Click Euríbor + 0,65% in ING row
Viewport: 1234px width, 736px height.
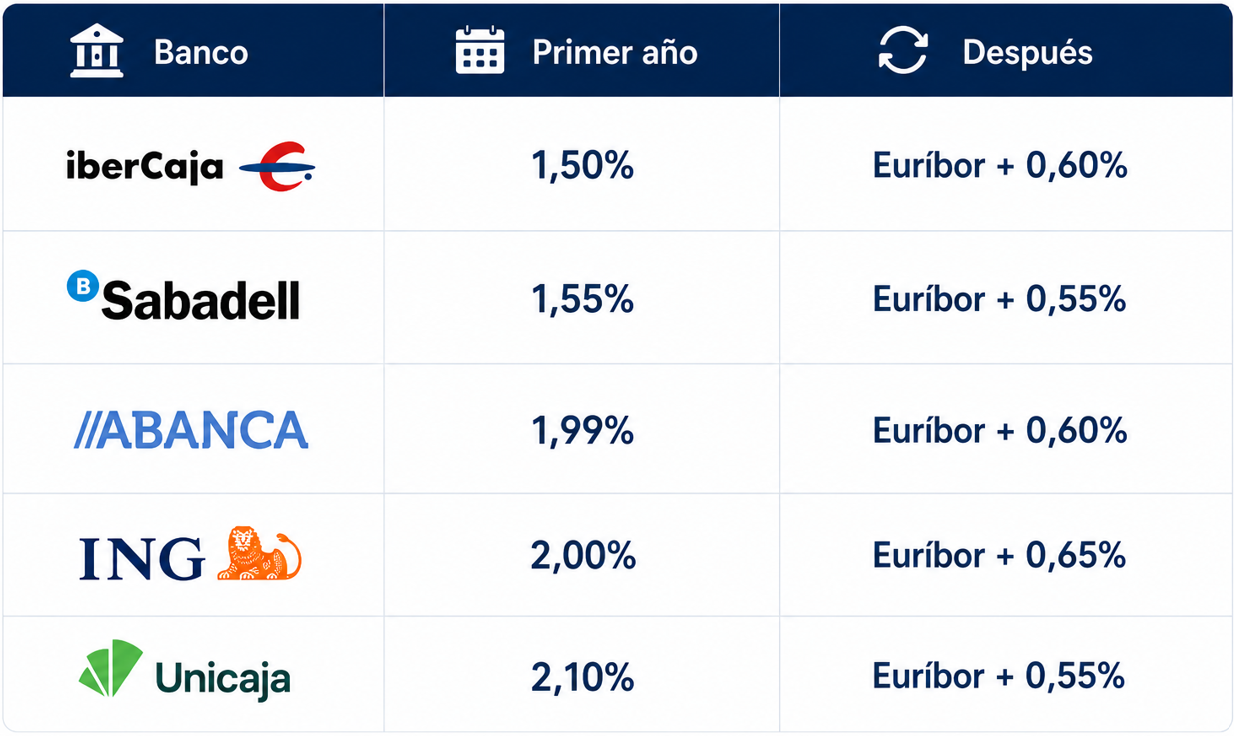[x=1000, y=554]
